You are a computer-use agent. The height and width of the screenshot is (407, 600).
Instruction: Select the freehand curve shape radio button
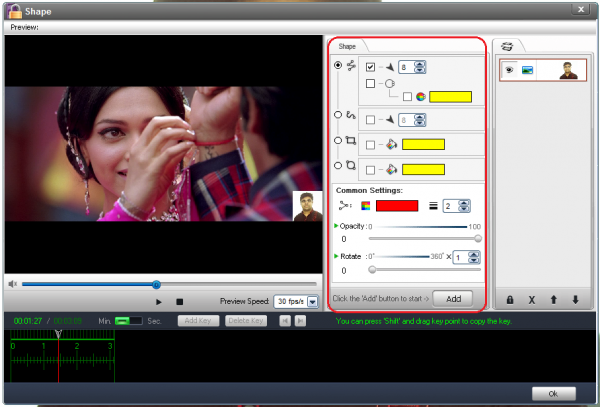tap(338, 114)
